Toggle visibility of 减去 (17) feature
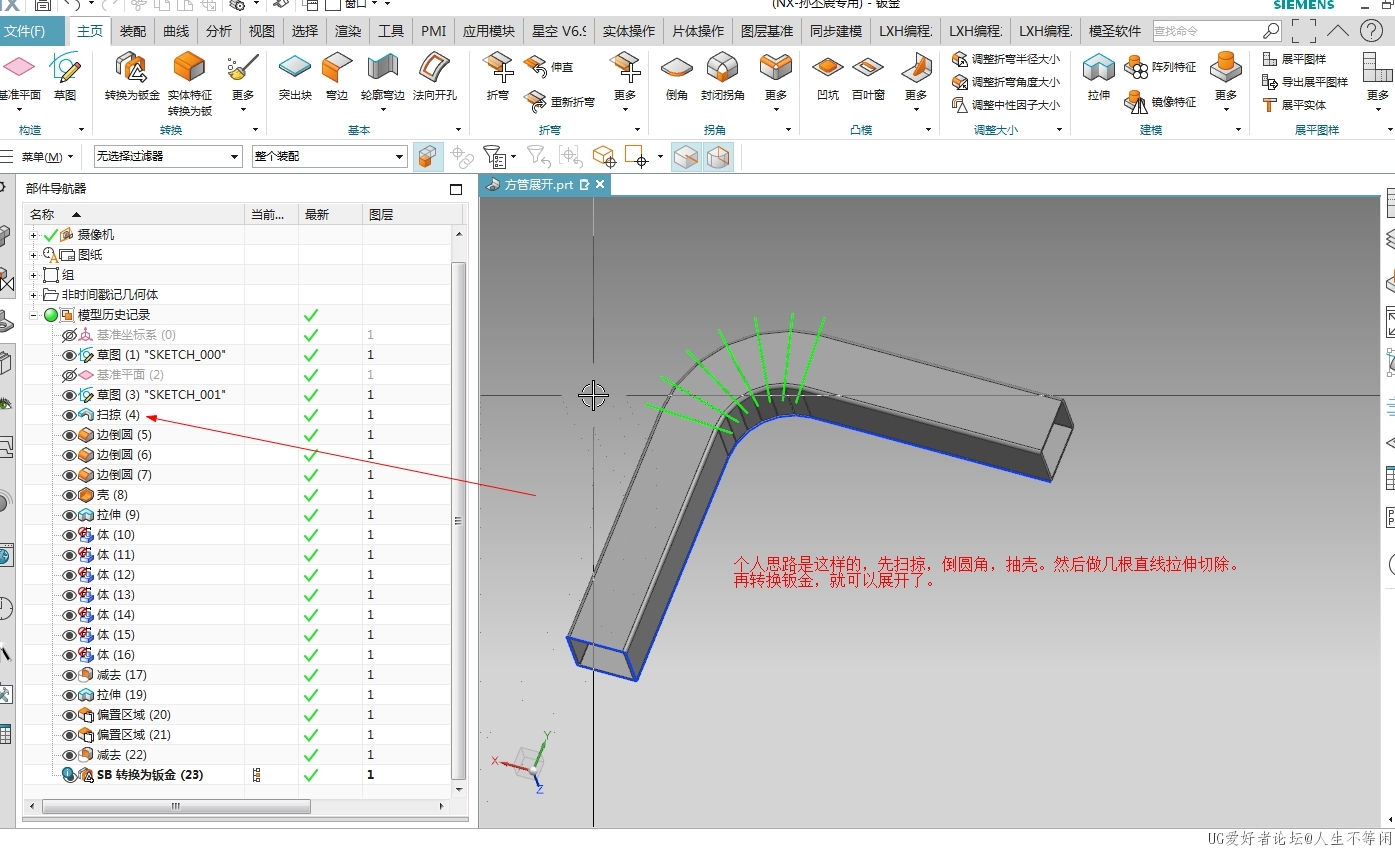Viewport: 1395px width, 850px height. (69, 675)
